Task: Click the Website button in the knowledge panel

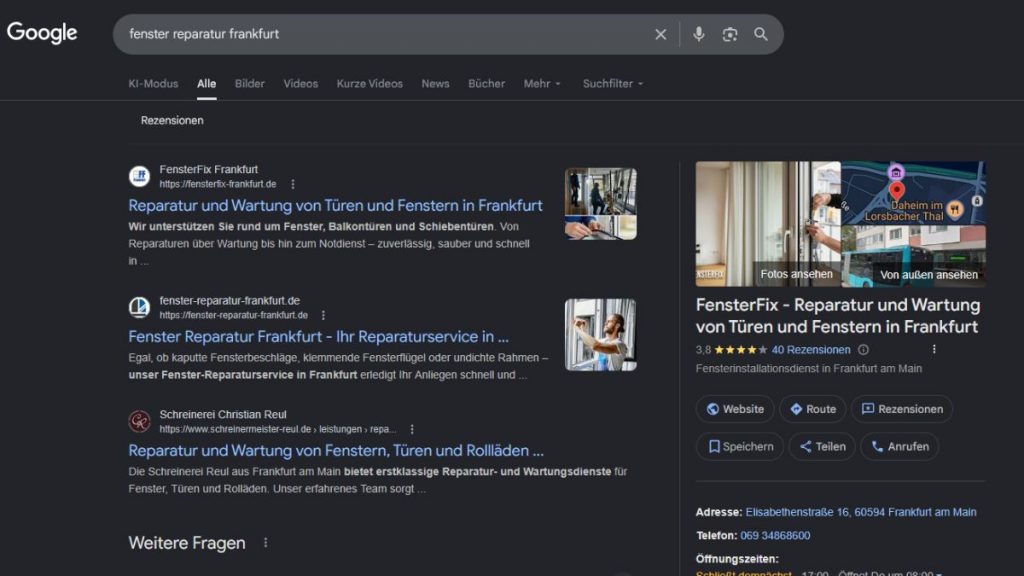Action: pos(735,409)
